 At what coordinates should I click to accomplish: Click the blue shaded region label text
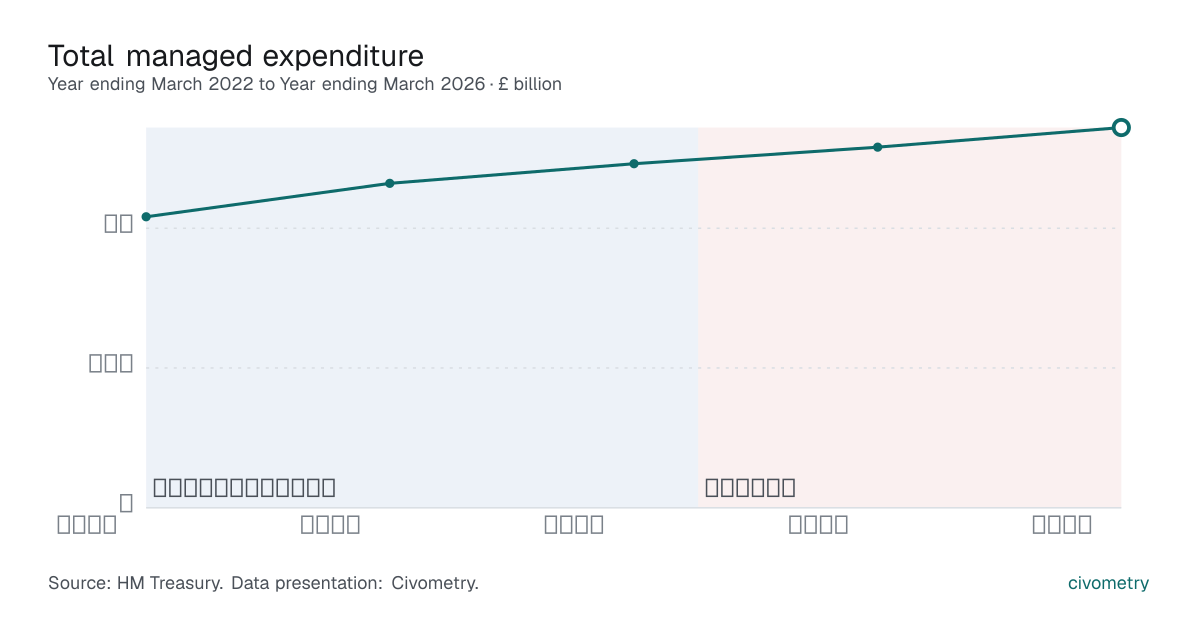click(x=244, y=488)
